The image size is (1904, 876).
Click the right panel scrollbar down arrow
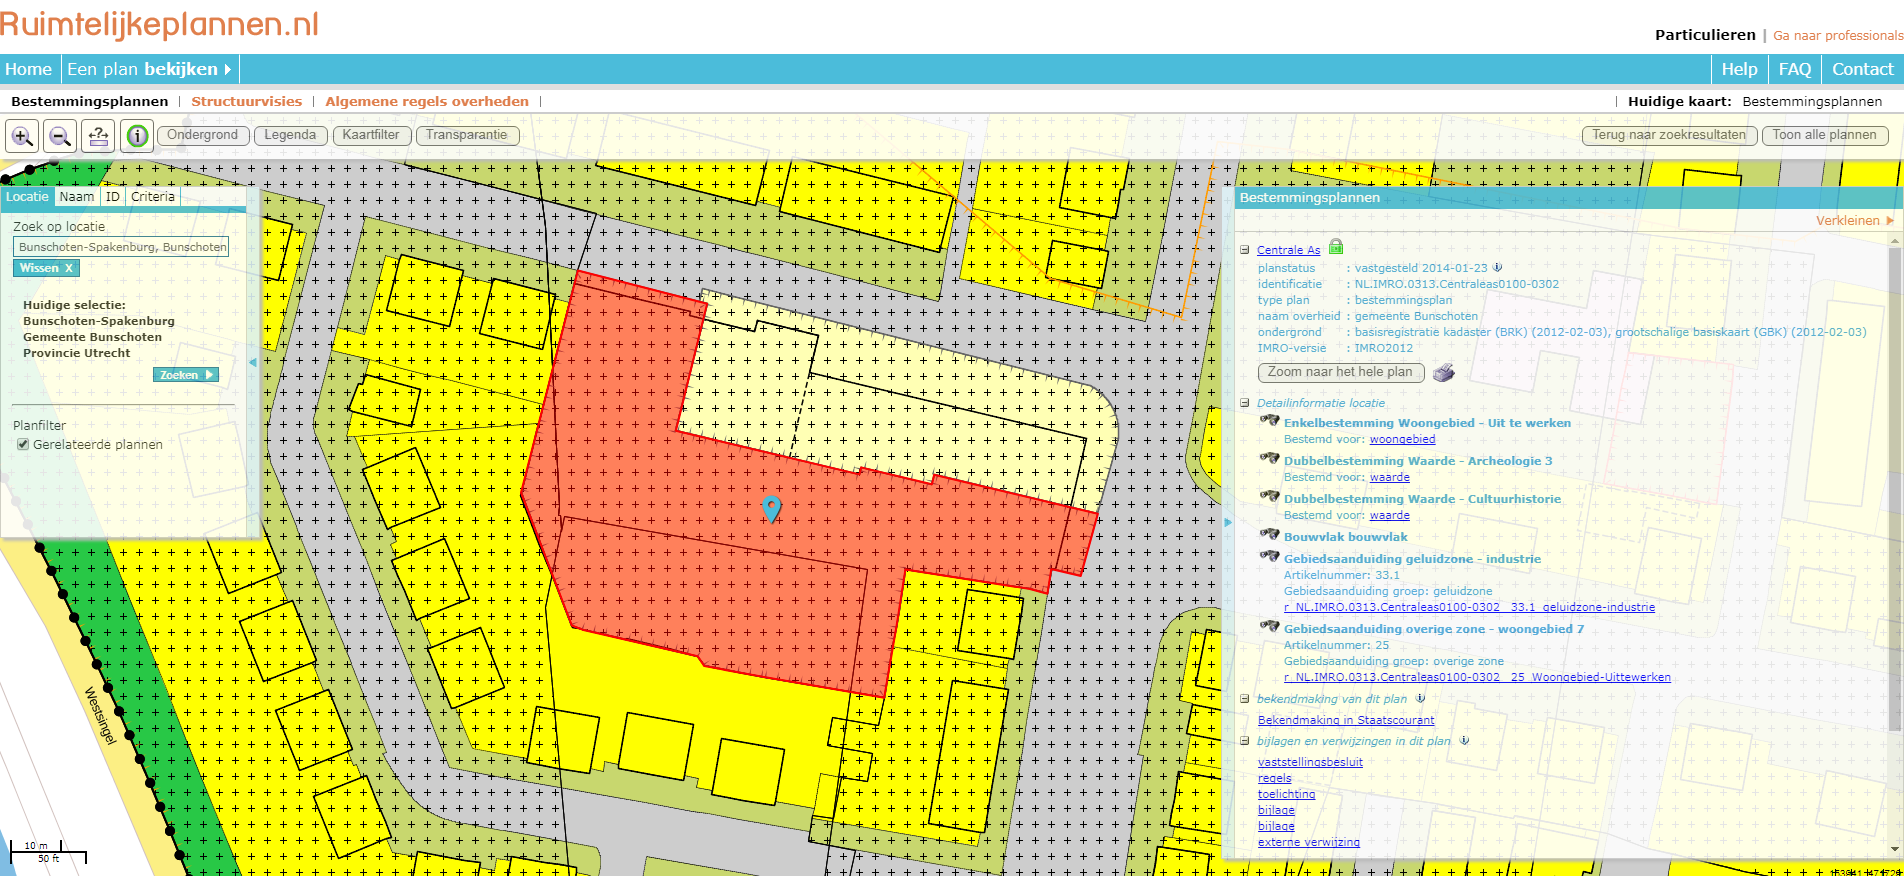click(1895, 850)
